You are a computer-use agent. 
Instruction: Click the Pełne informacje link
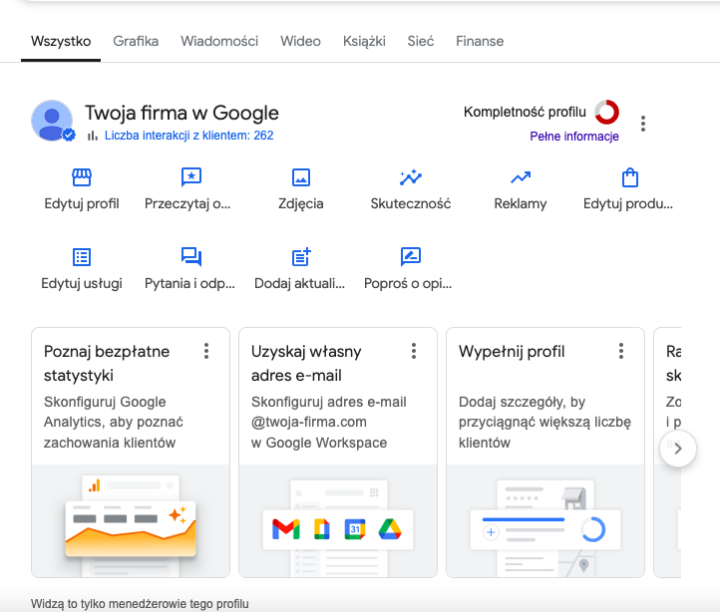[574, 136]
